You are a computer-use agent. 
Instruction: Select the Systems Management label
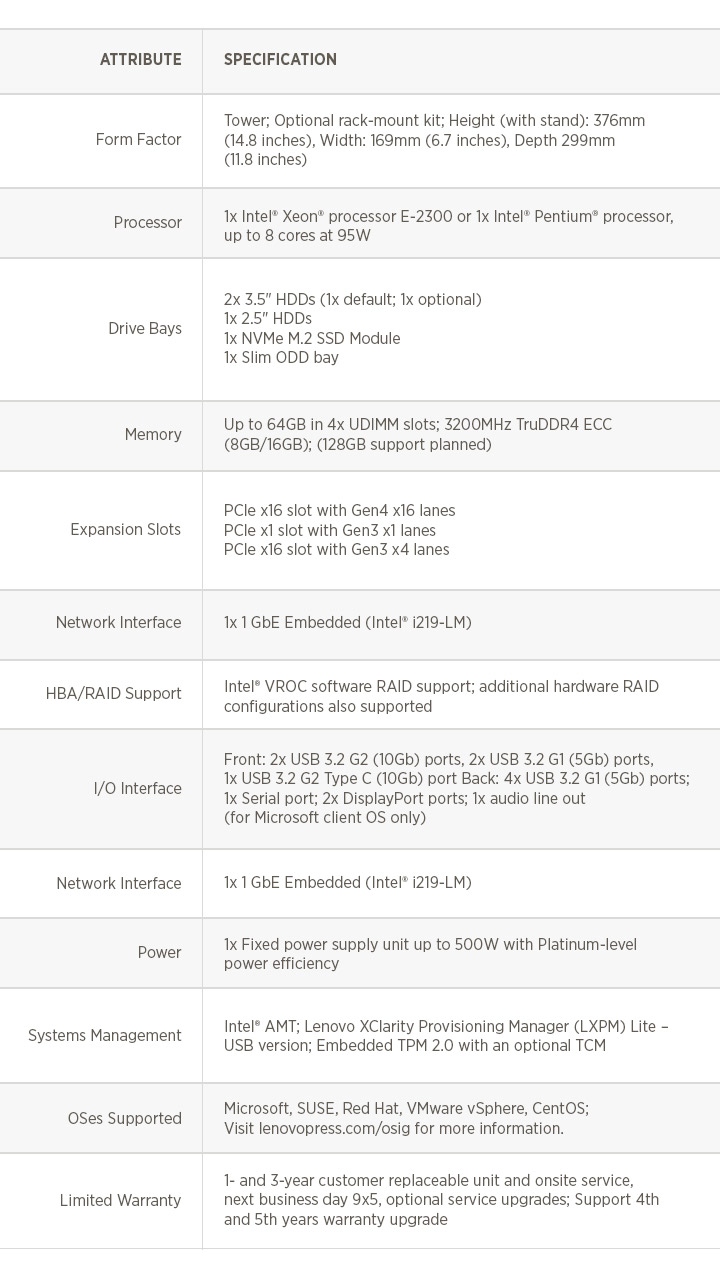click(105, 1036)
